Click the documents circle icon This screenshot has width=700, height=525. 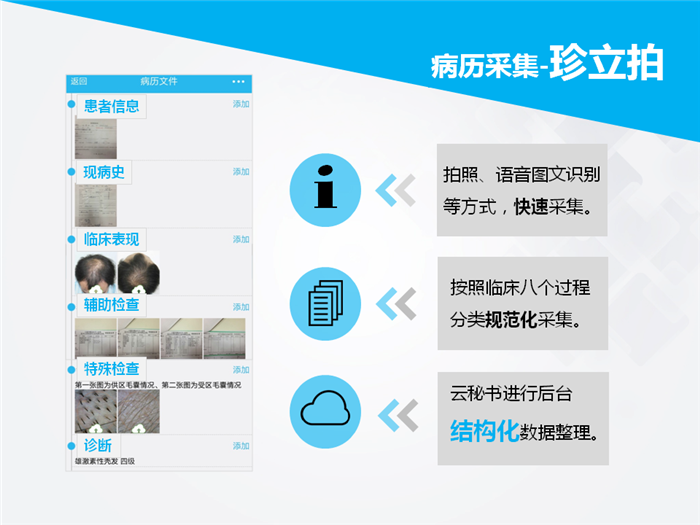coord(325,300)
